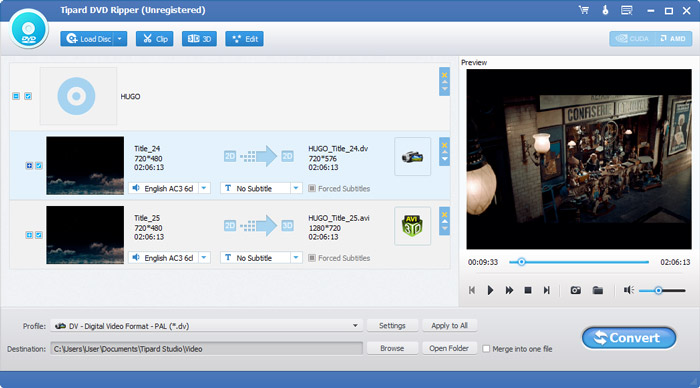Stop the preview playback

(x=528, y=290)
